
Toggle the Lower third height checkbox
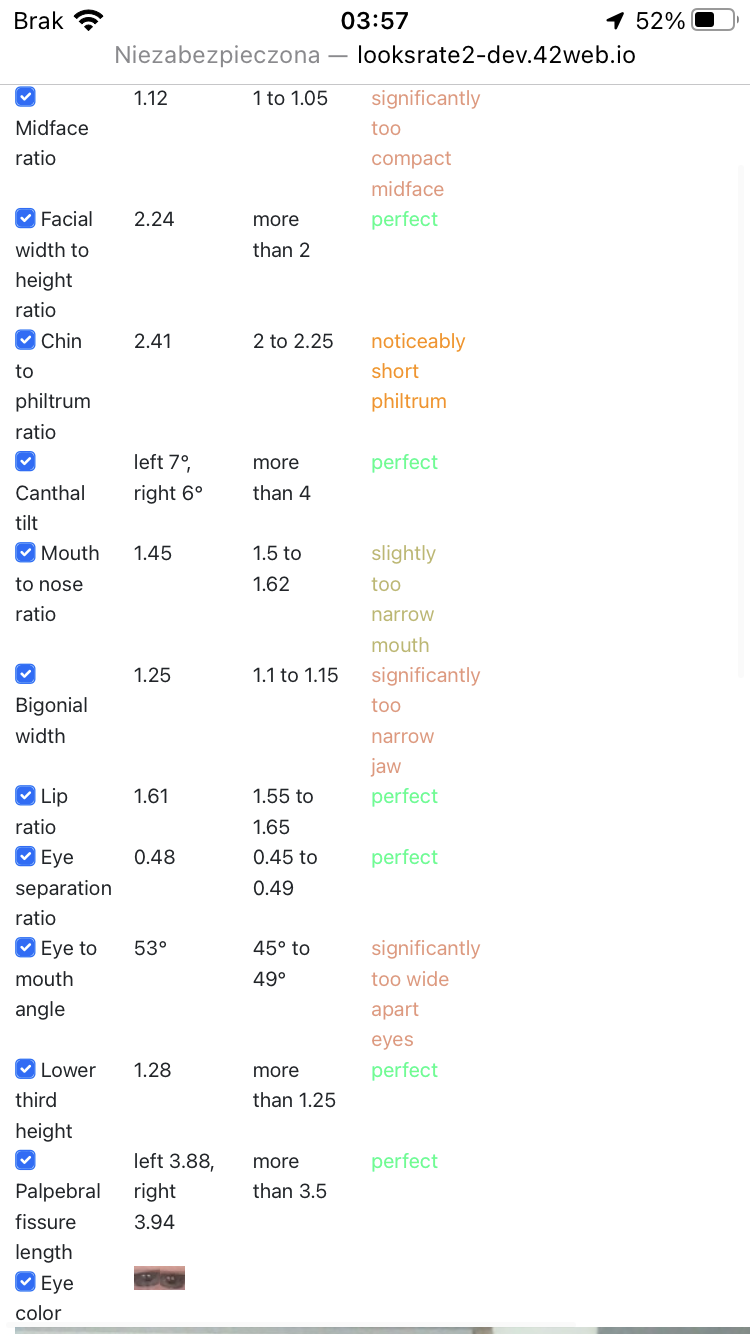click(x=26, y=1069)
